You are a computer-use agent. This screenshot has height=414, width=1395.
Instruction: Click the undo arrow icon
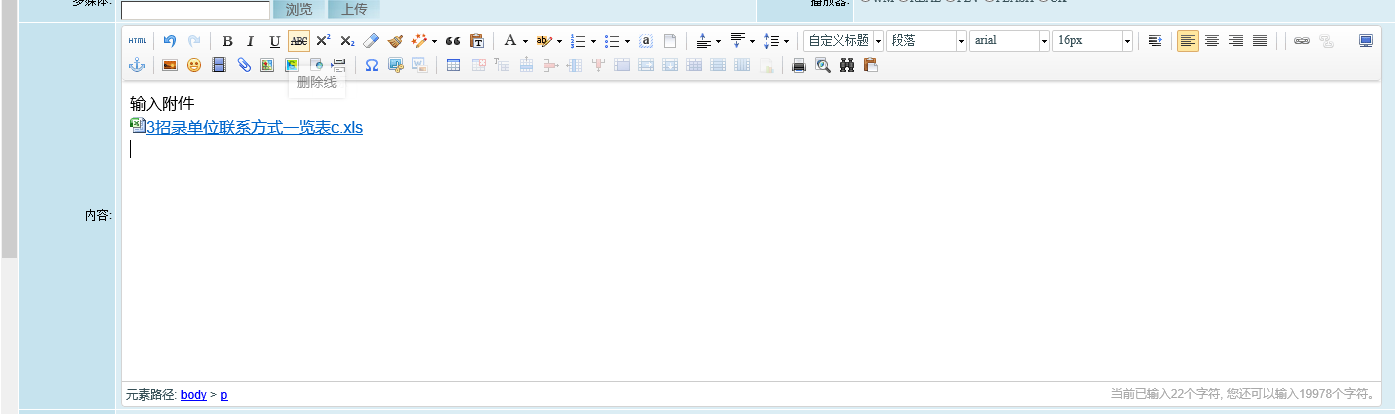click(x=170, y=41)
